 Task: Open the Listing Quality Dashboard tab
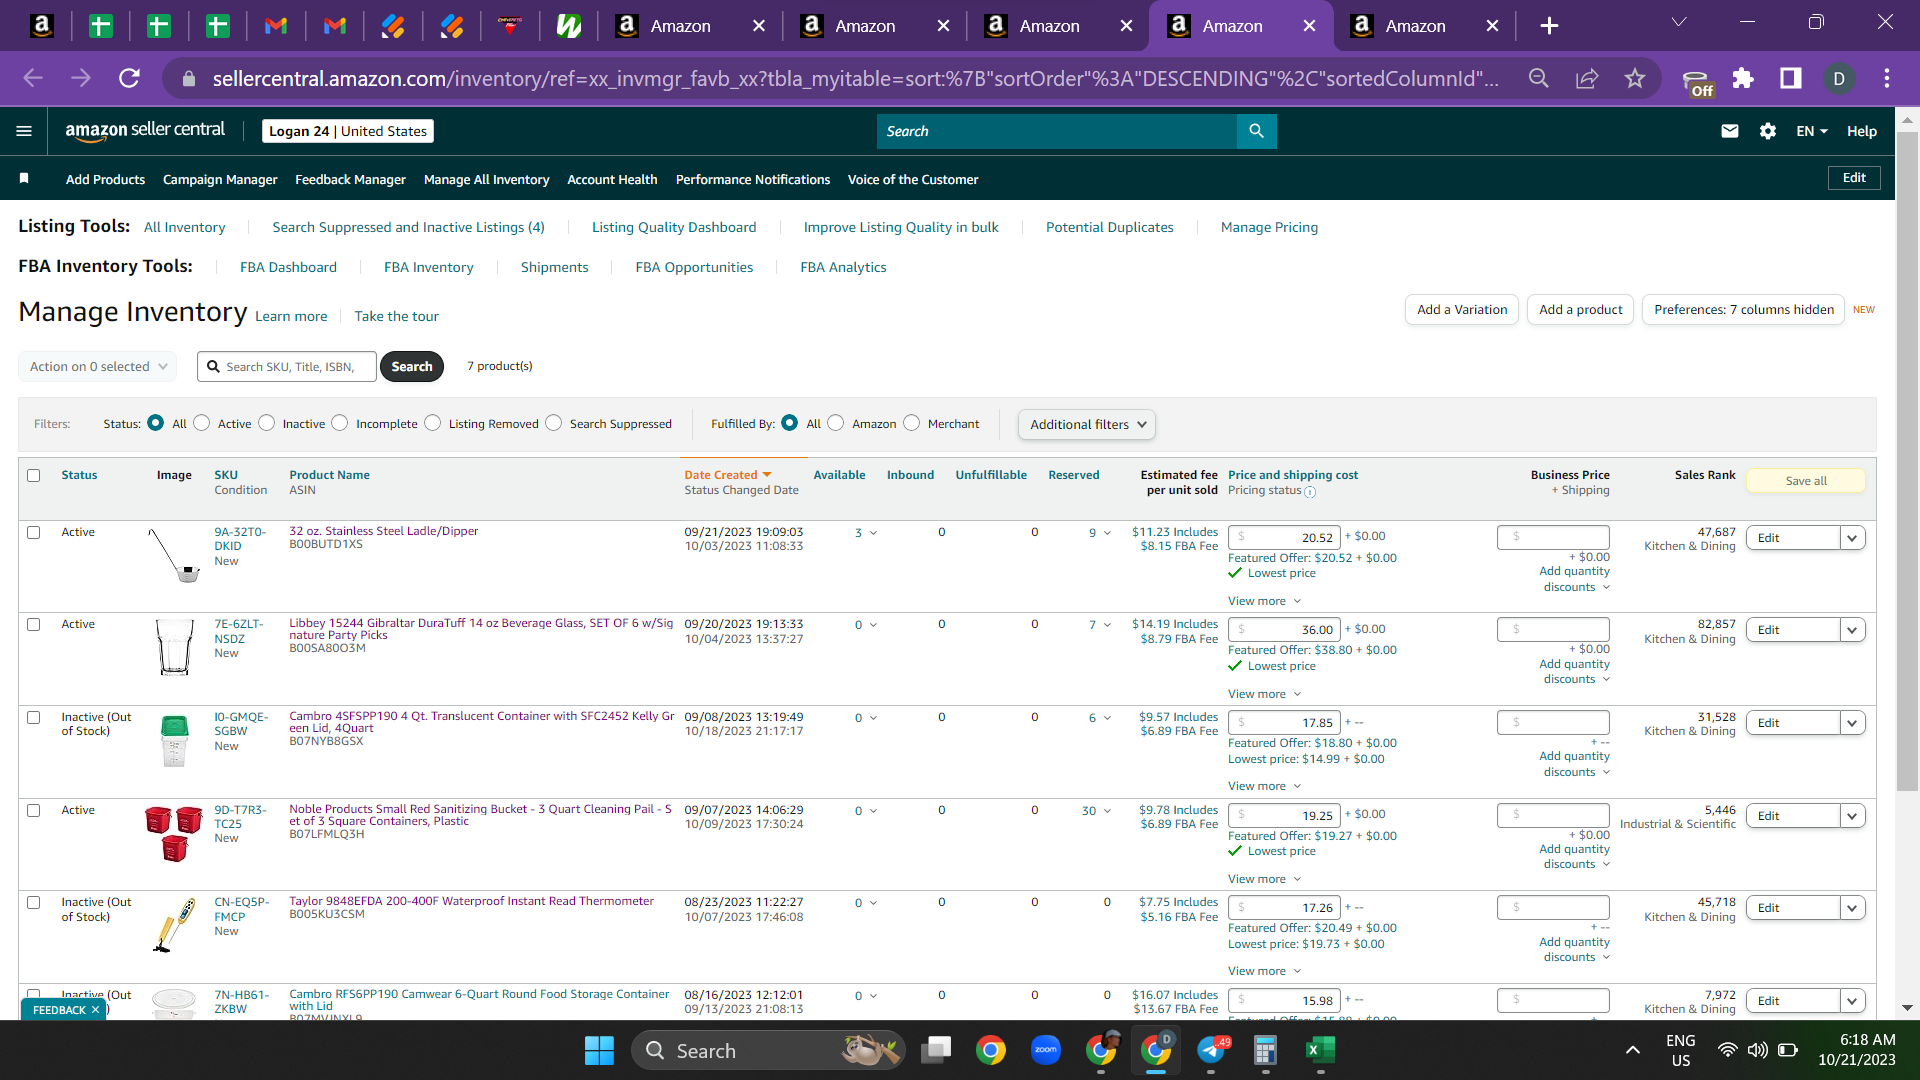pyautogui.click(x=674, y=228)
